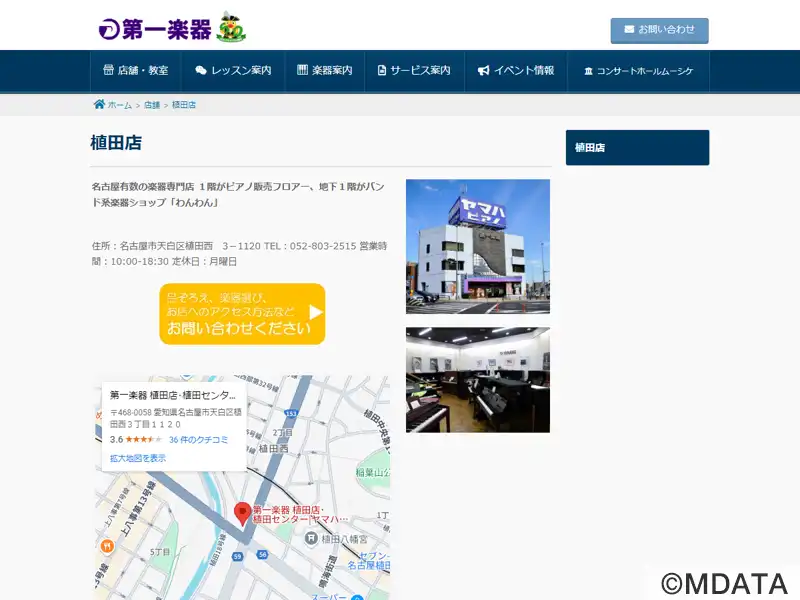Click the 植田店 page heading
Screen dimensions: 800x600
coord(116,142)
